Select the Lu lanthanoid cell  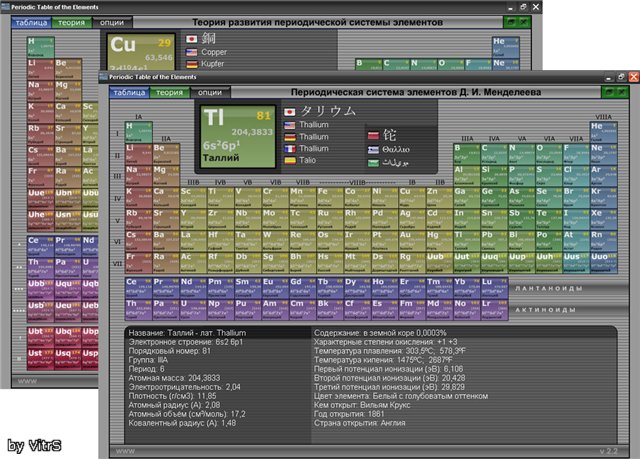[x=494, y=288]
